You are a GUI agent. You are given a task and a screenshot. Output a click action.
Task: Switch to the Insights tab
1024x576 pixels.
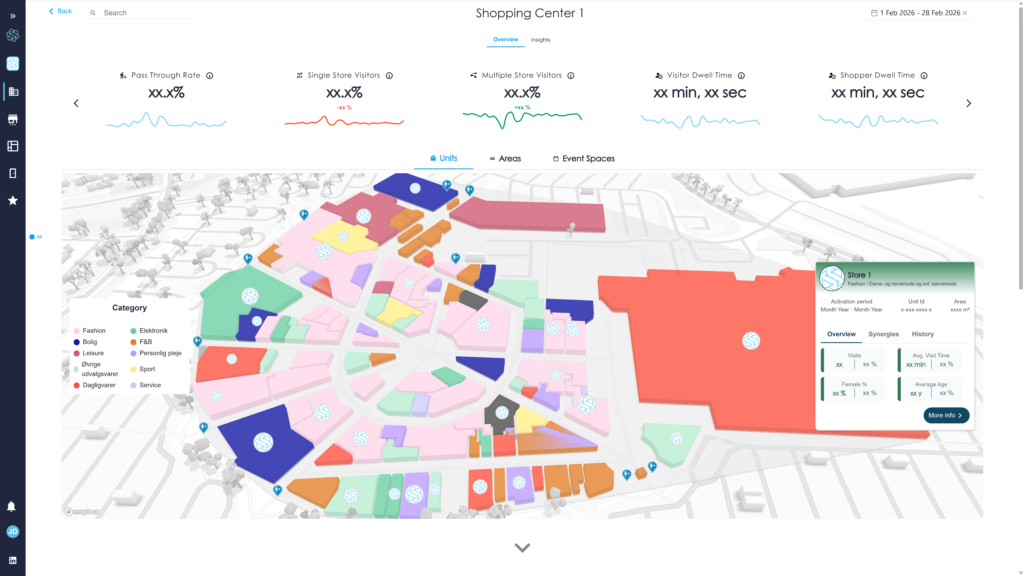point(540,40)
